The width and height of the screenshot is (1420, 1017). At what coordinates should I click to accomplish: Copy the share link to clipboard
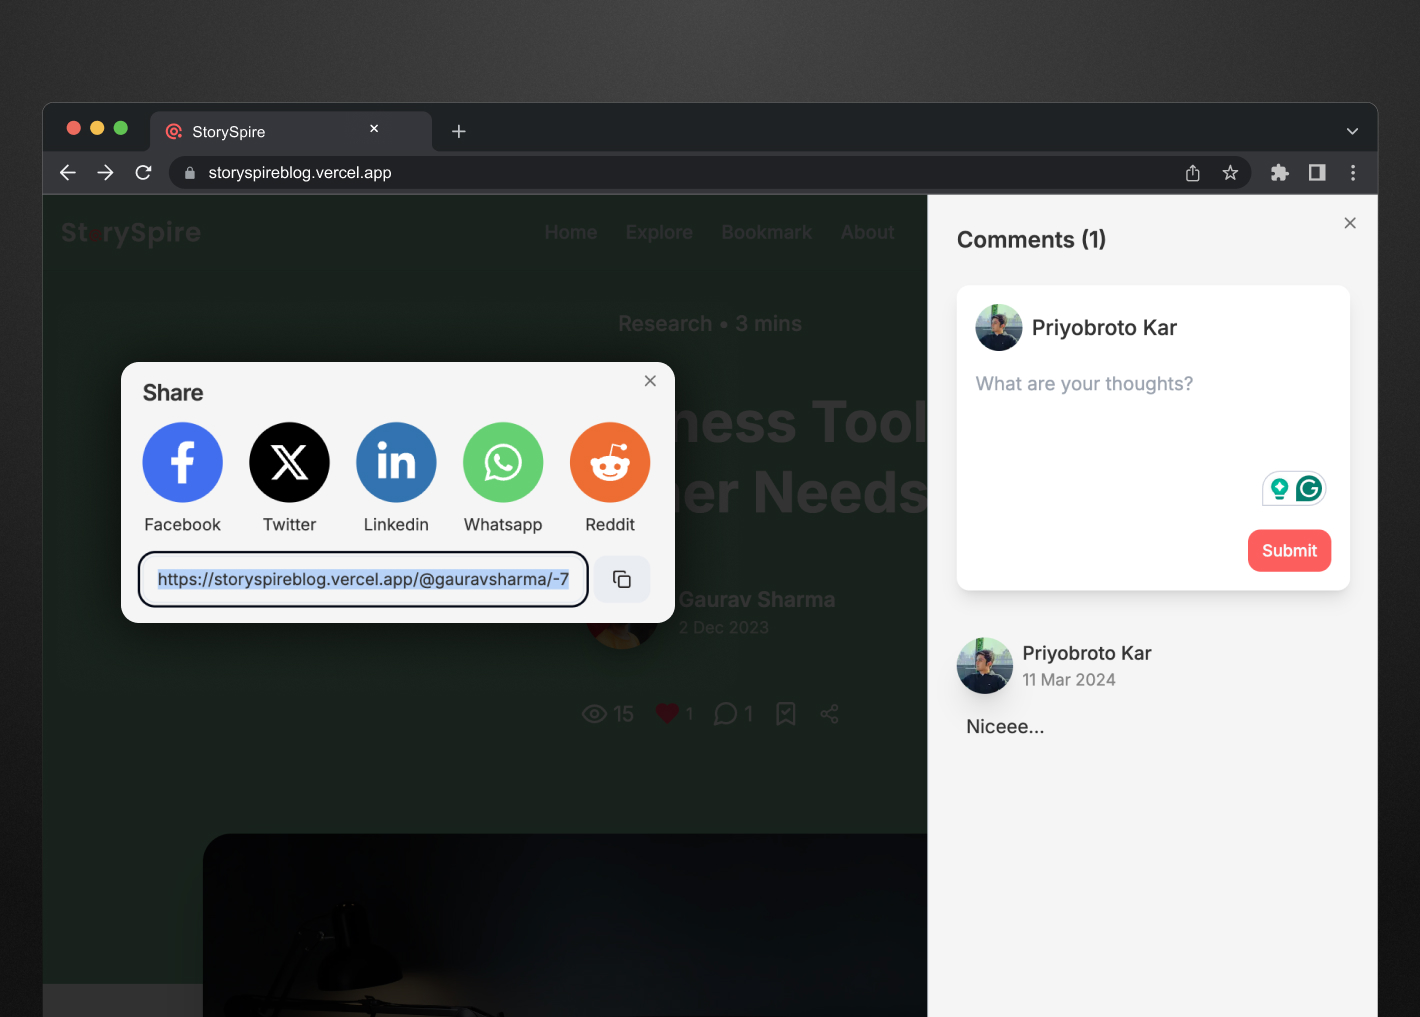click(622, 579)
